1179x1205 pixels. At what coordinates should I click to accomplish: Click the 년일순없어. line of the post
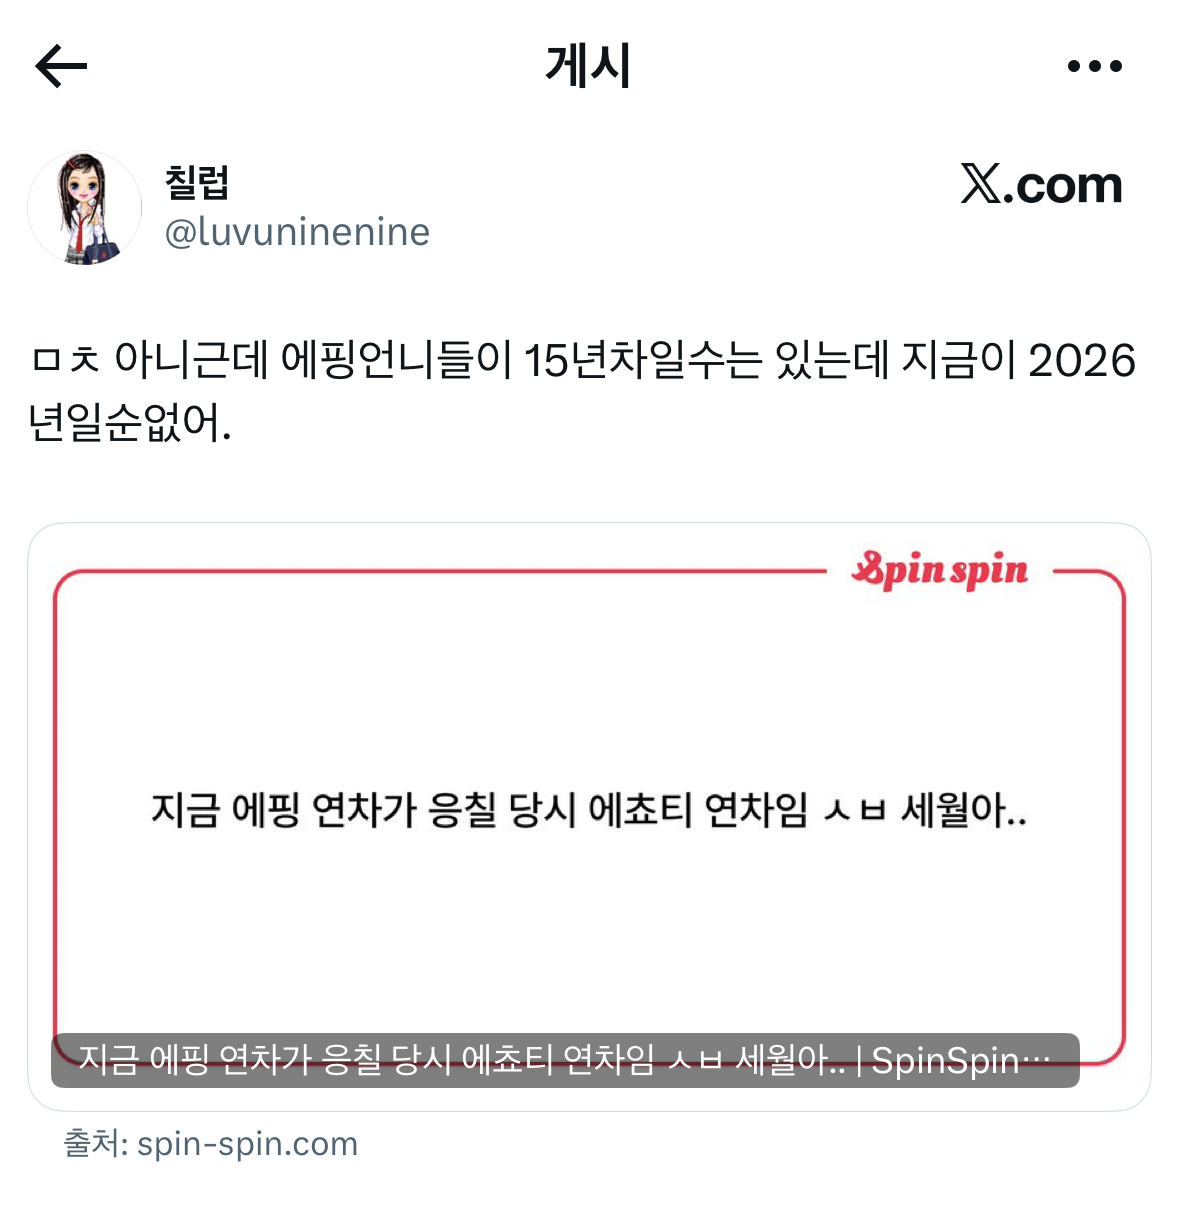tap(130, 423)
